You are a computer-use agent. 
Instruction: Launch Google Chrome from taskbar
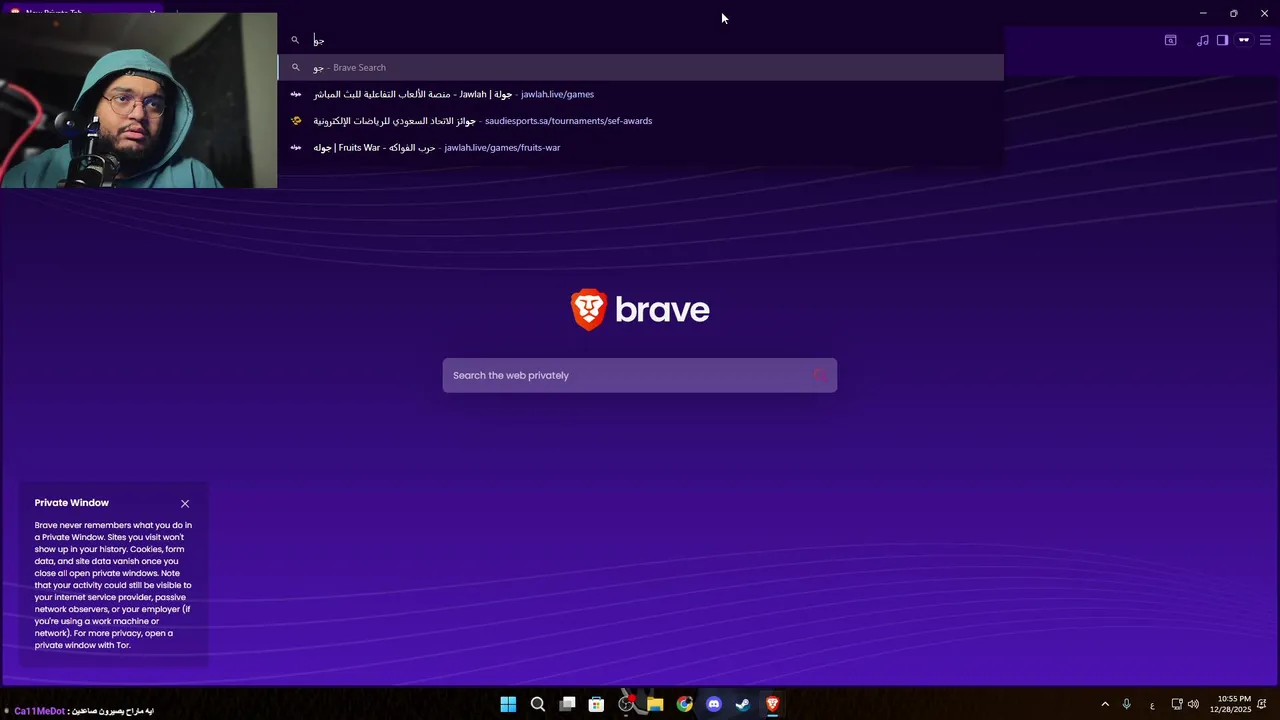click(x=684, y=704)
